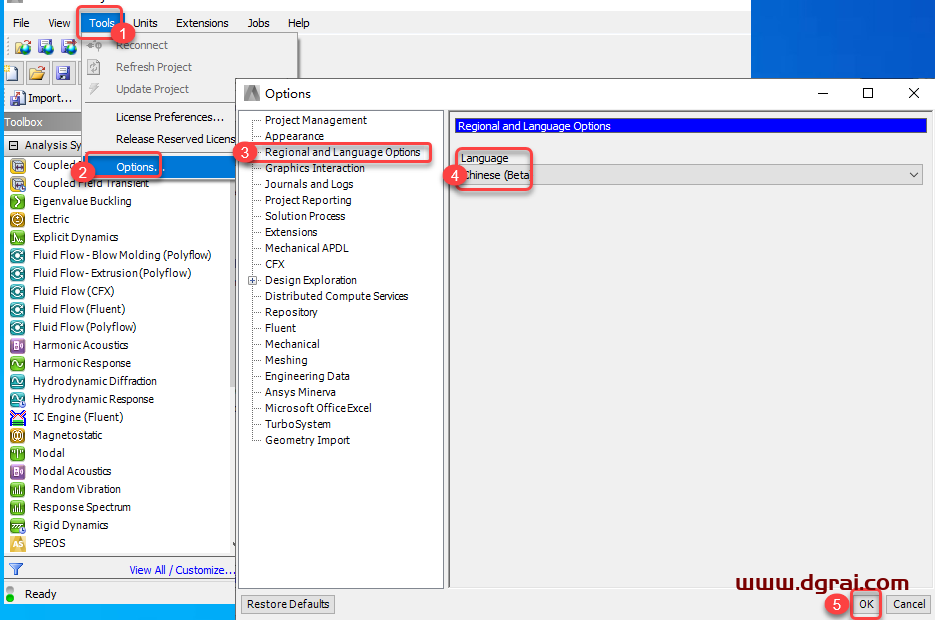The height and width of the screenshot is (620, 935).
Task: Click the Restore Defaults button
Action: click(x=288, y=604)
